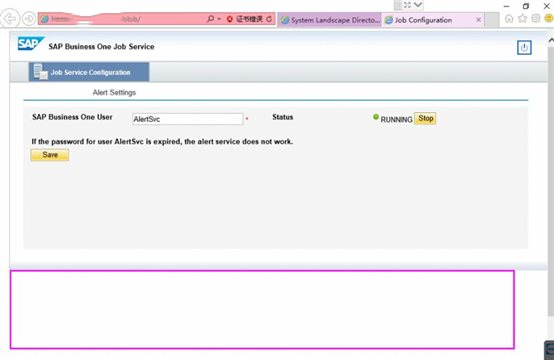Open browser tools gear icon
This screenshot has height=360, width=554.
536,18
